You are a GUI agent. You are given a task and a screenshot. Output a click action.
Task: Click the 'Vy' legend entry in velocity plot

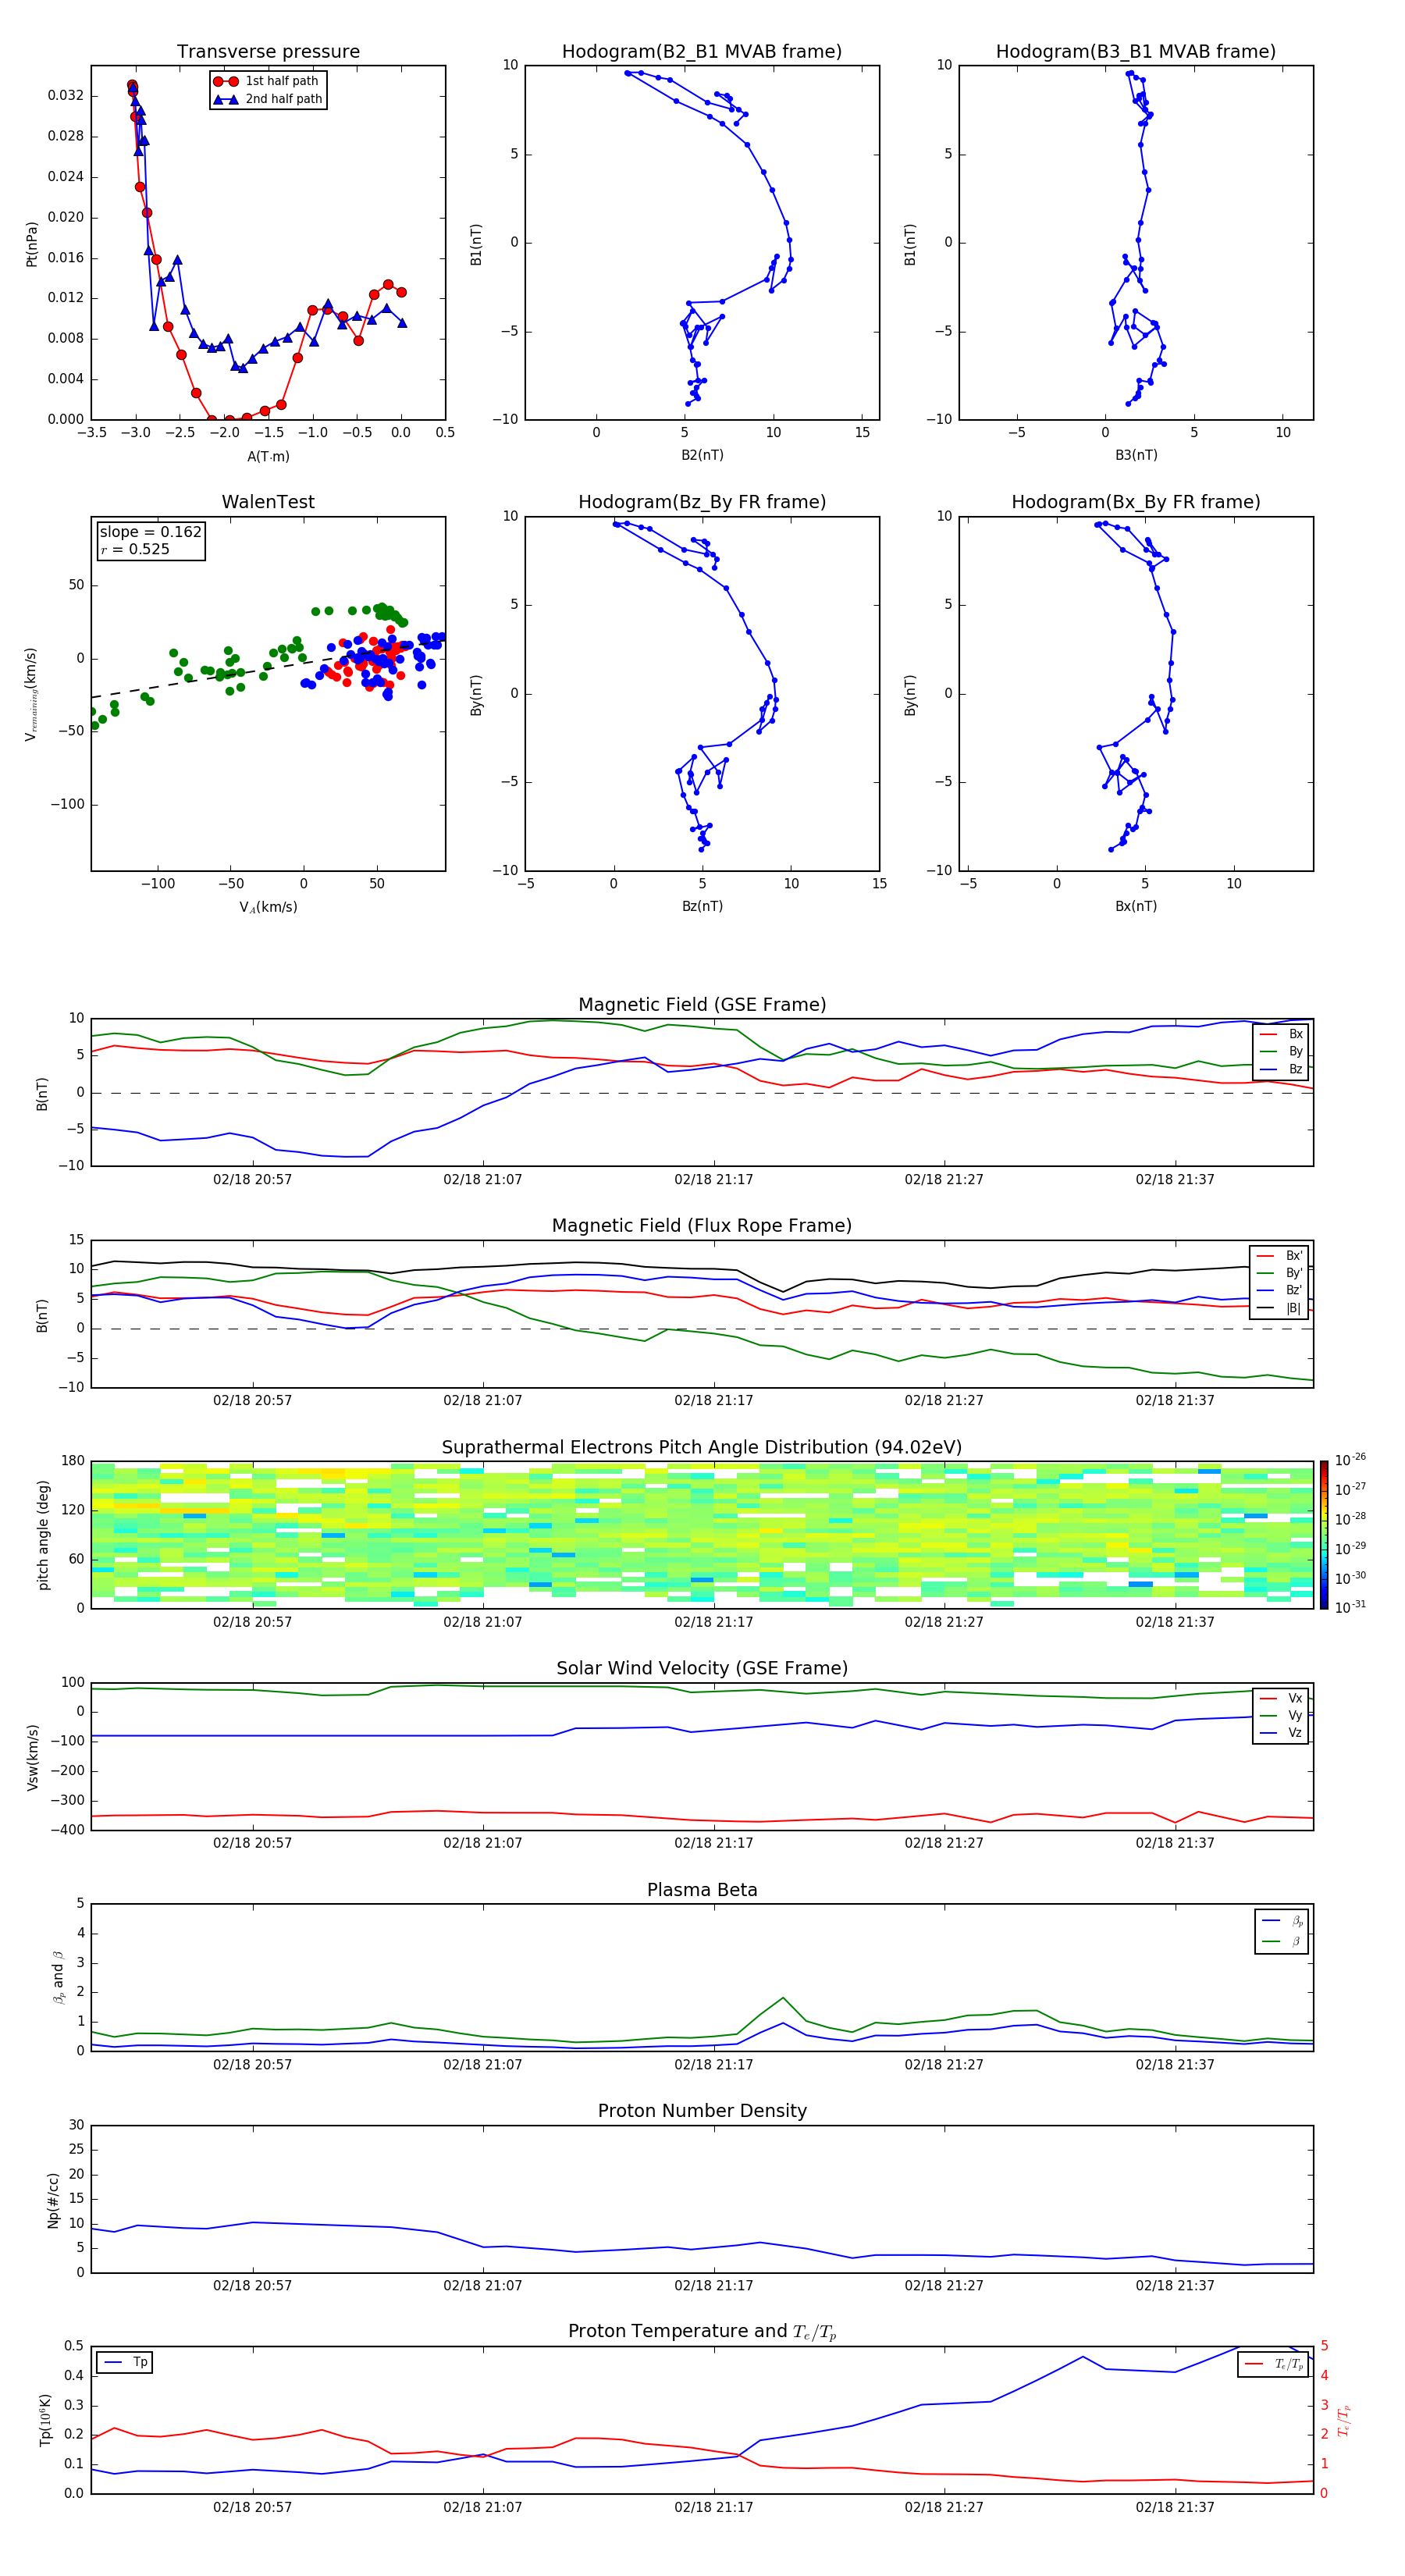pyautogui.click(x=1281, y=1715)
